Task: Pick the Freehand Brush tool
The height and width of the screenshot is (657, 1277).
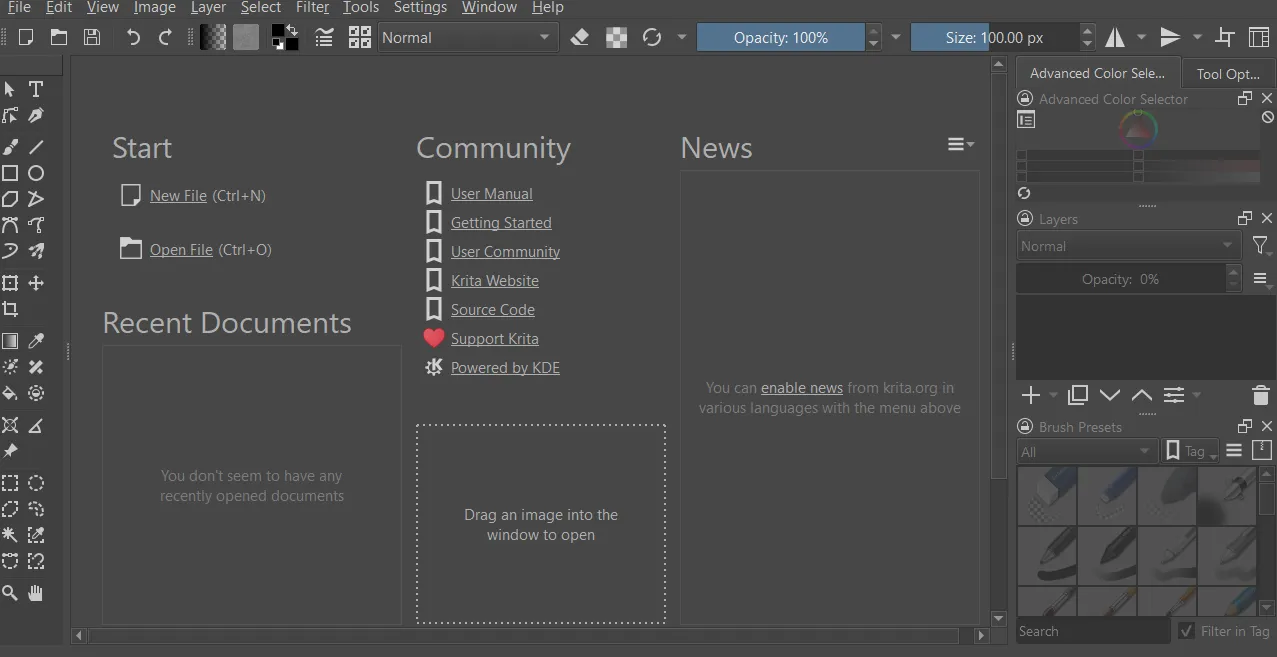Action: (x=10, y=147)
